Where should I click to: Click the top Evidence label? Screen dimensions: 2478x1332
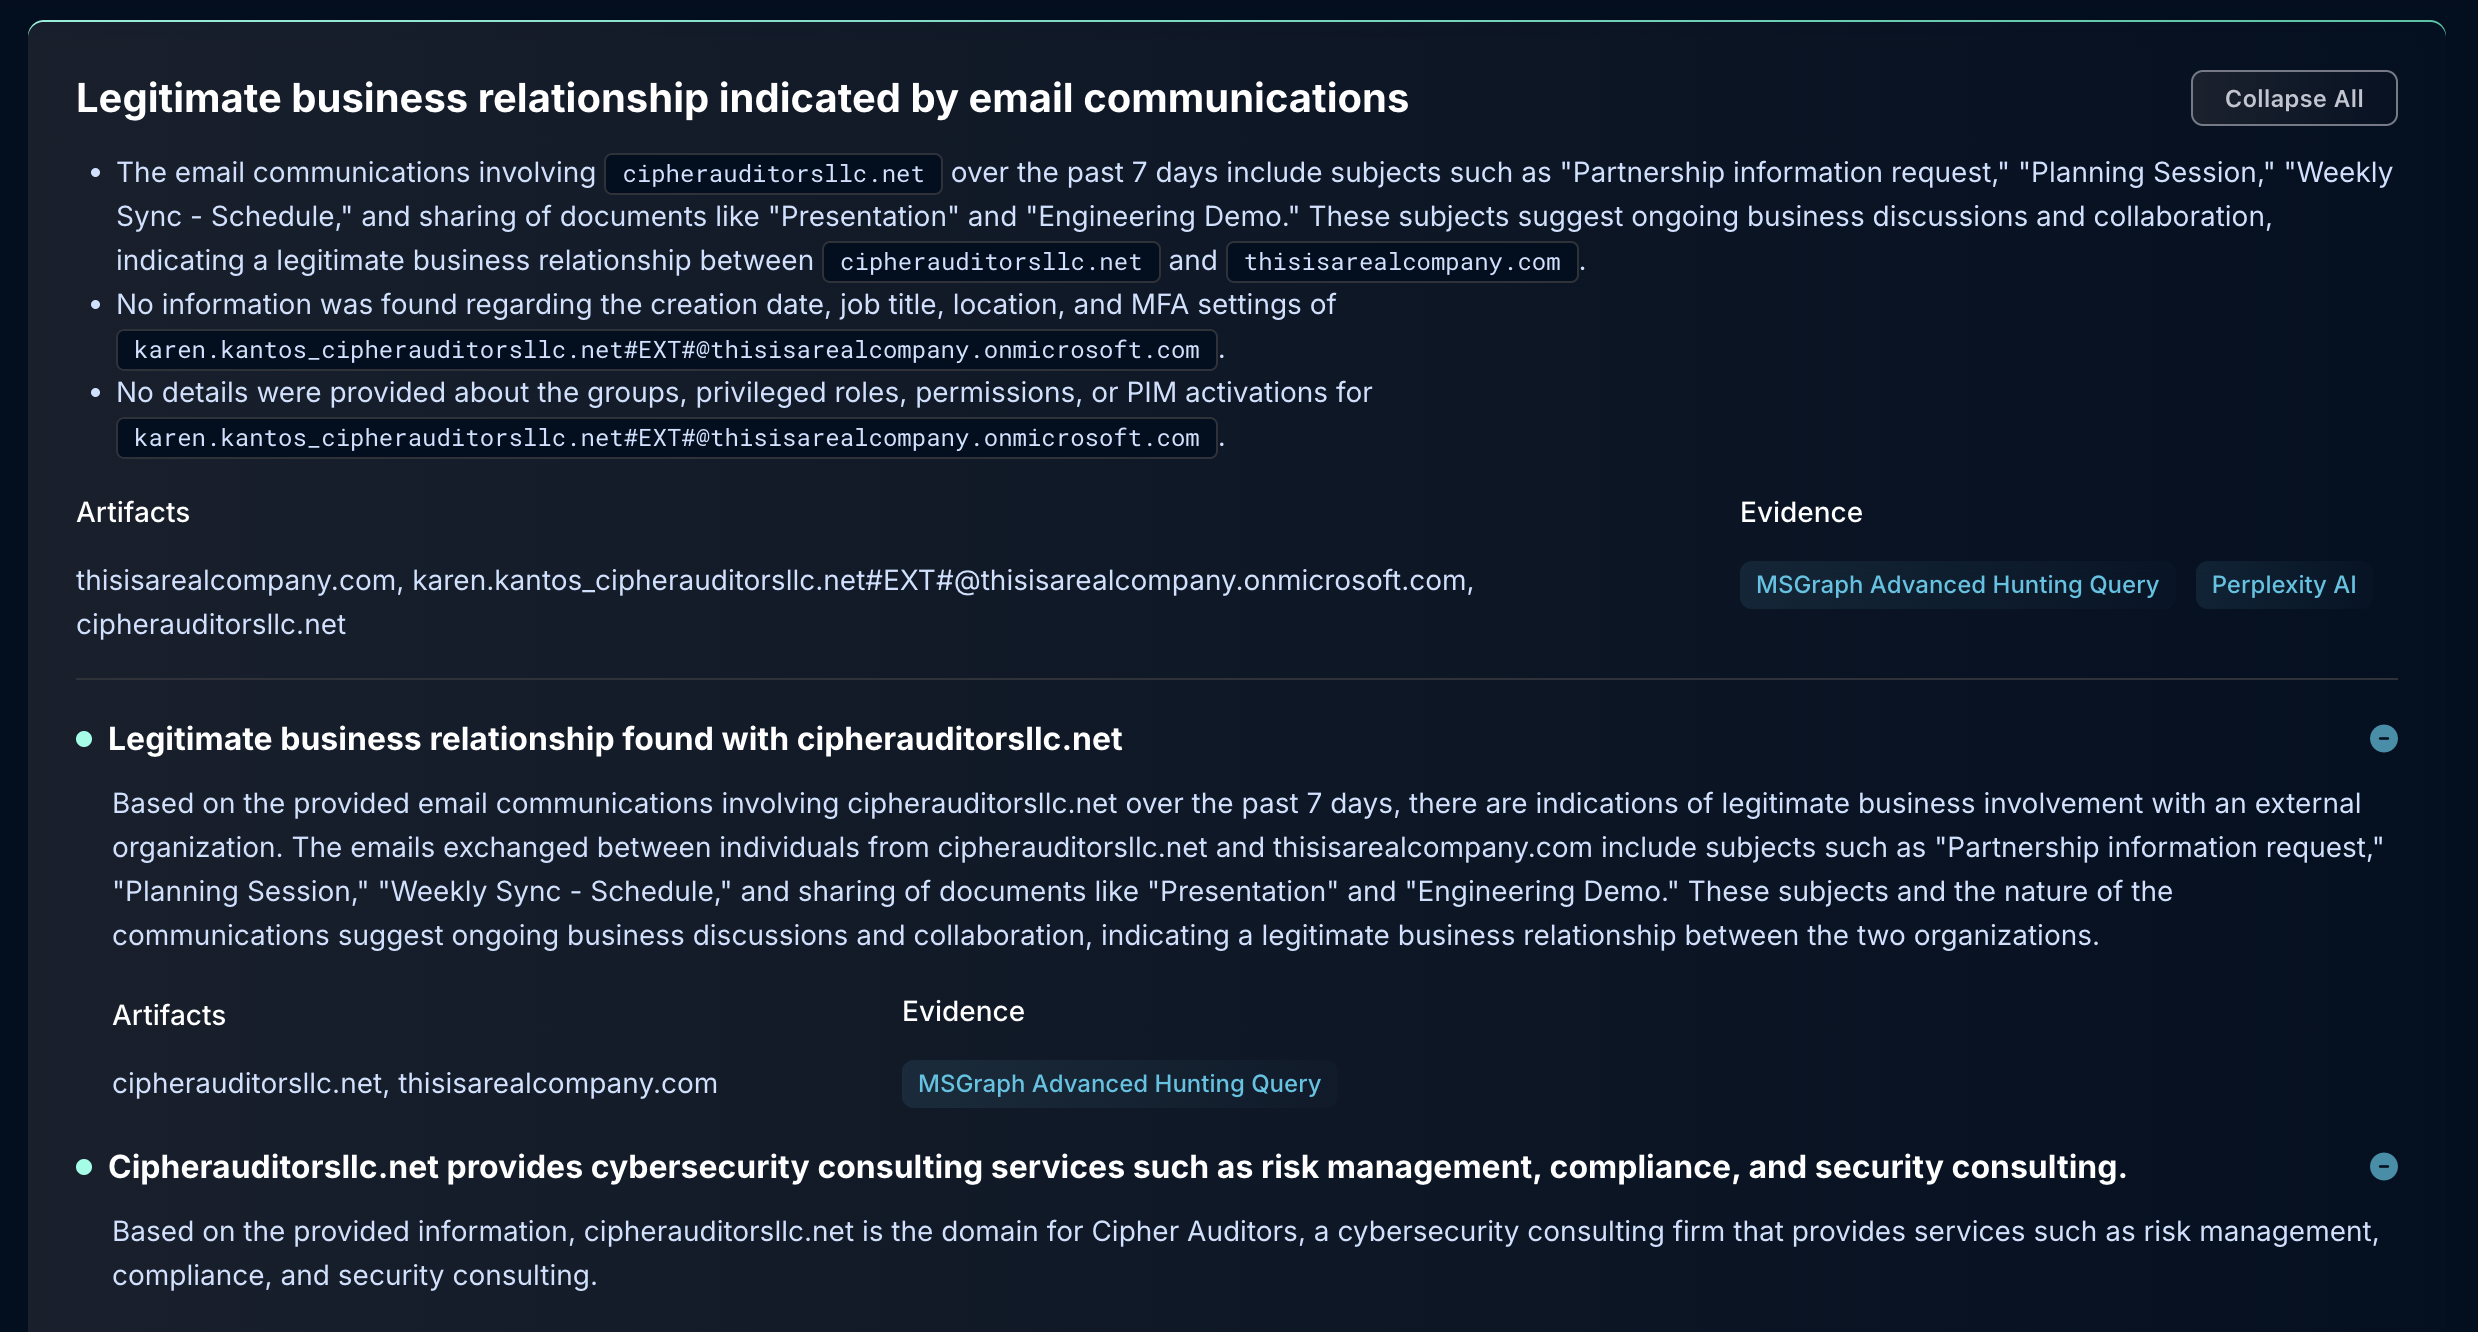pyautogui.click(x=1801, y=512)
